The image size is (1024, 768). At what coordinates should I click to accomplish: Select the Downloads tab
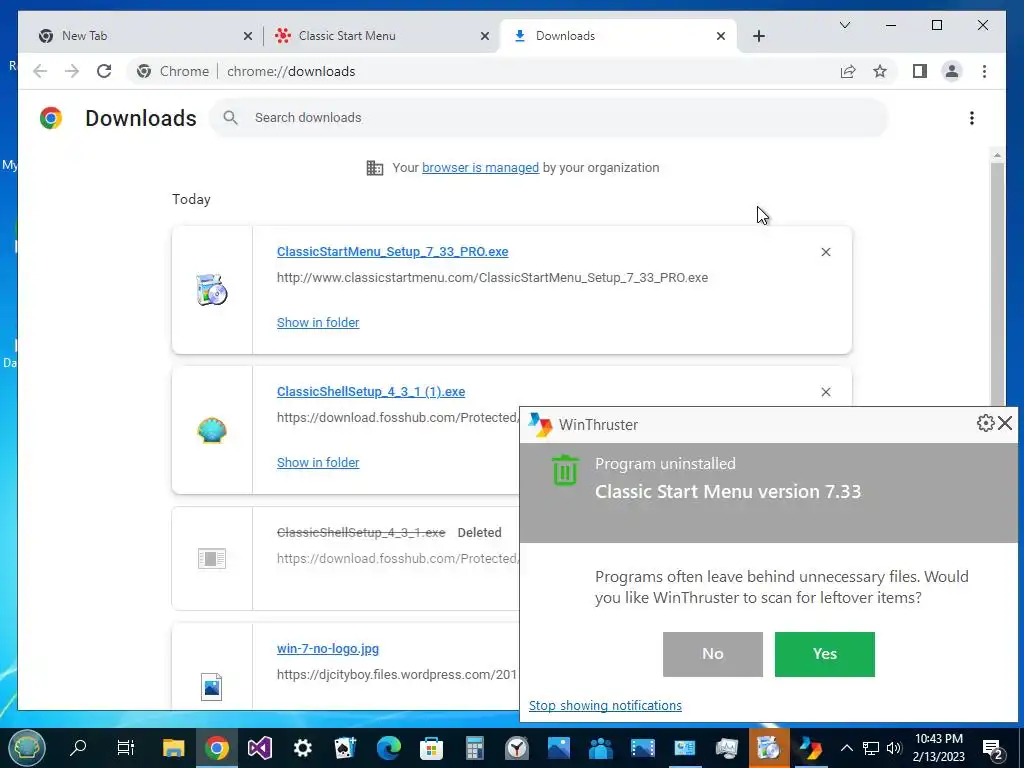(x=617, y=36)
